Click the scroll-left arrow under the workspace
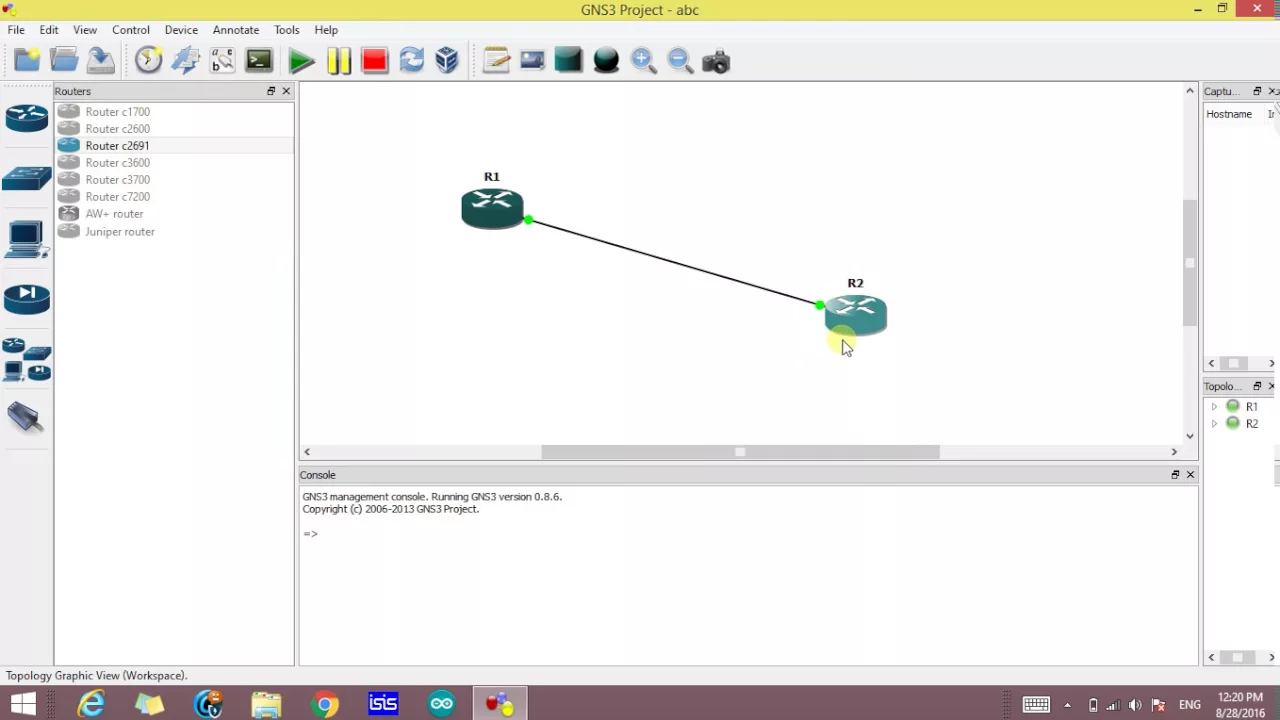Image resolution: width=1280 pixels, height=720 pixels. pos(307,452)
